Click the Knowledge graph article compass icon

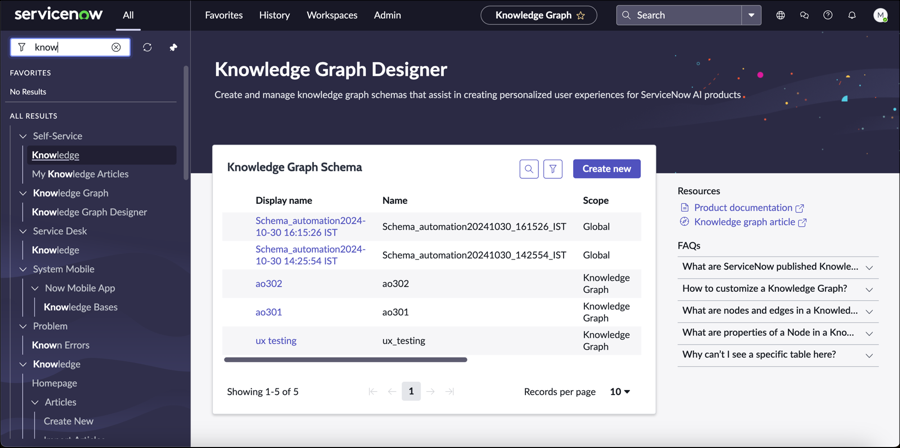[x=684, y=222]
